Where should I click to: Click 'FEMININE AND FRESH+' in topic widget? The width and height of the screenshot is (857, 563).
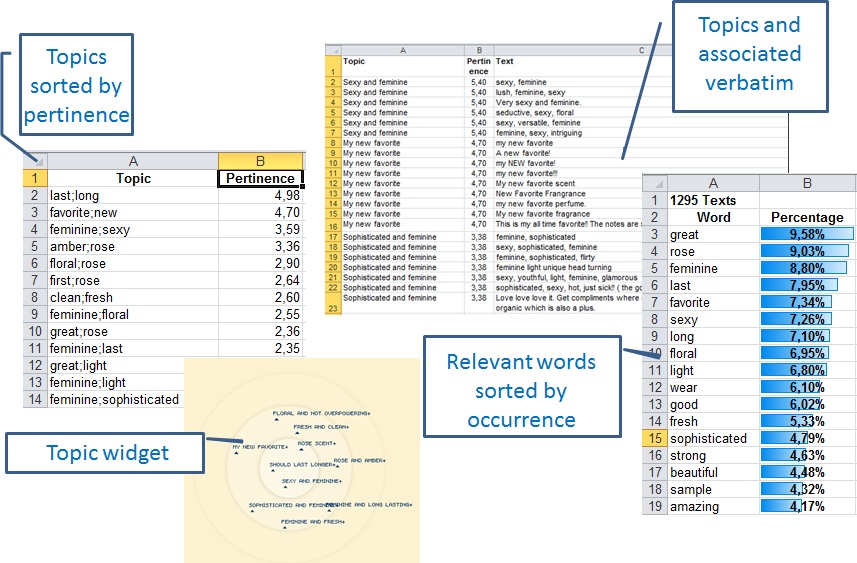click(x=313, y=522)
